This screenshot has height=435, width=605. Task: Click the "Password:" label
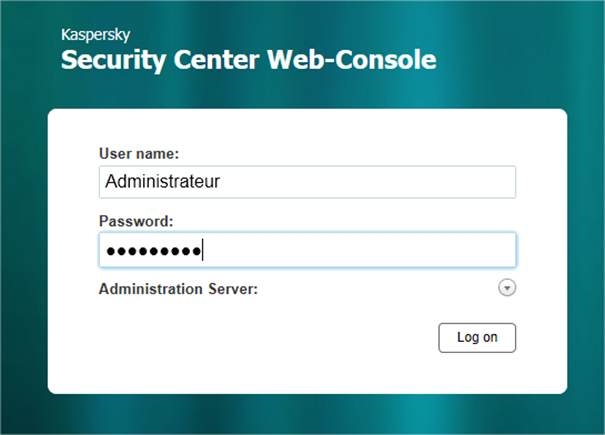click(137, 220)
